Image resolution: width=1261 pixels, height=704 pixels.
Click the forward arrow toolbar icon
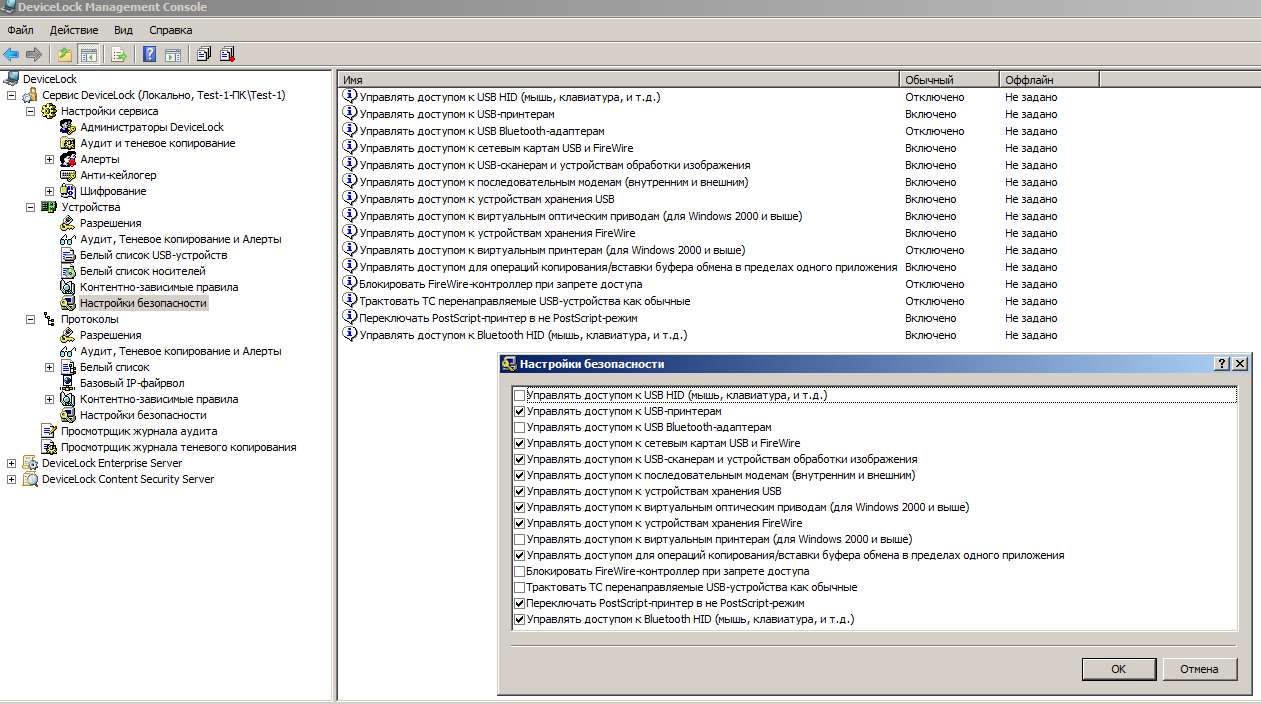pos(33,55)
